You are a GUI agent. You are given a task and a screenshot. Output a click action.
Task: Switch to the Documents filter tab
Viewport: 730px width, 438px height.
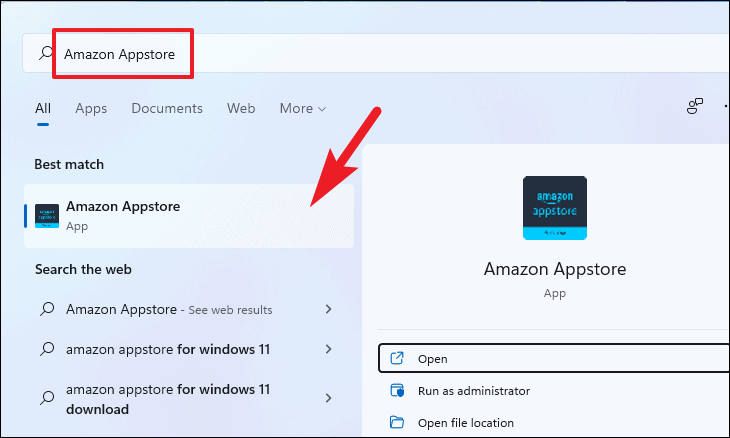(167, 108)
